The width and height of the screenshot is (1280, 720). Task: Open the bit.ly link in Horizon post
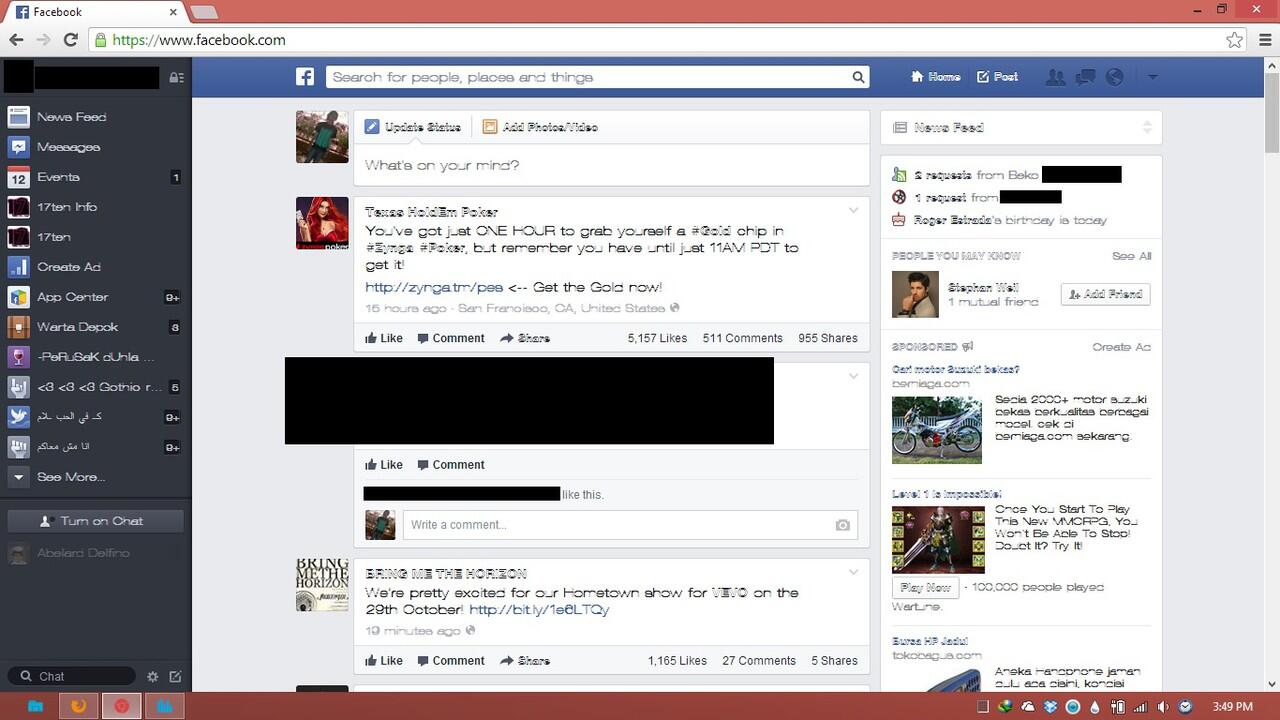(539, 610)
